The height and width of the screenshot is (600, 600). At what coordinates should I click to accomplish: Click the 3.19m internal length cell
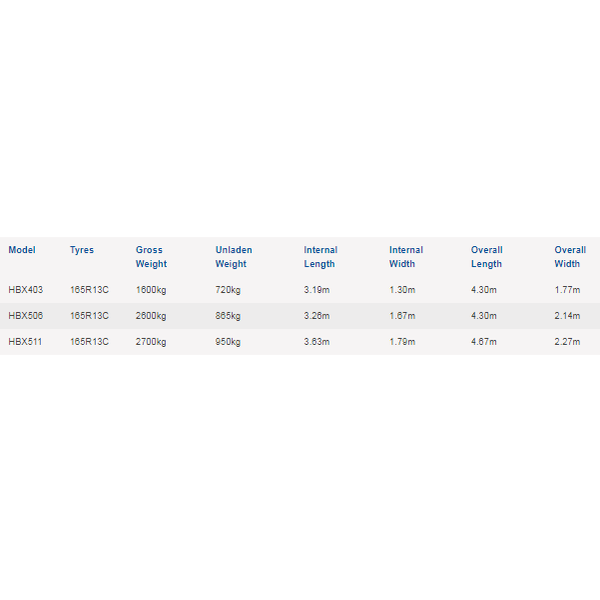pyautogui.click(x=317, y=290)
